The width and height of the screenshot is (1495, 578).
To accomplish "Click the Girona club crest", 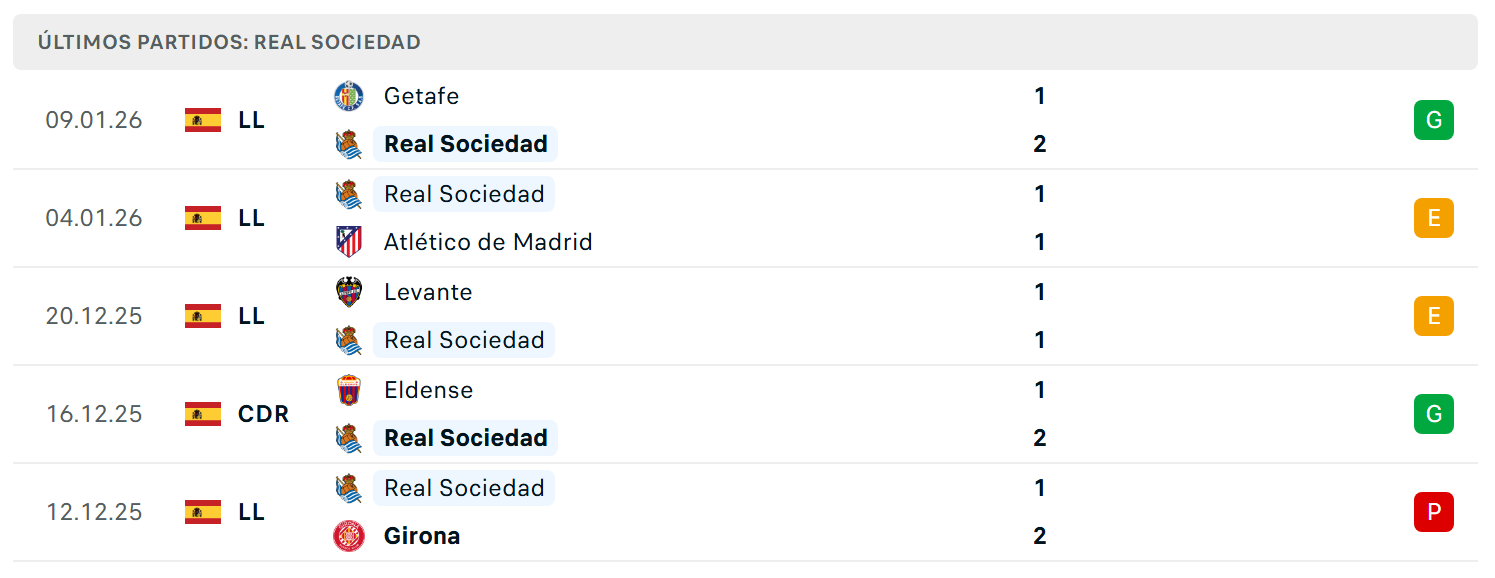I will [349, 536].
